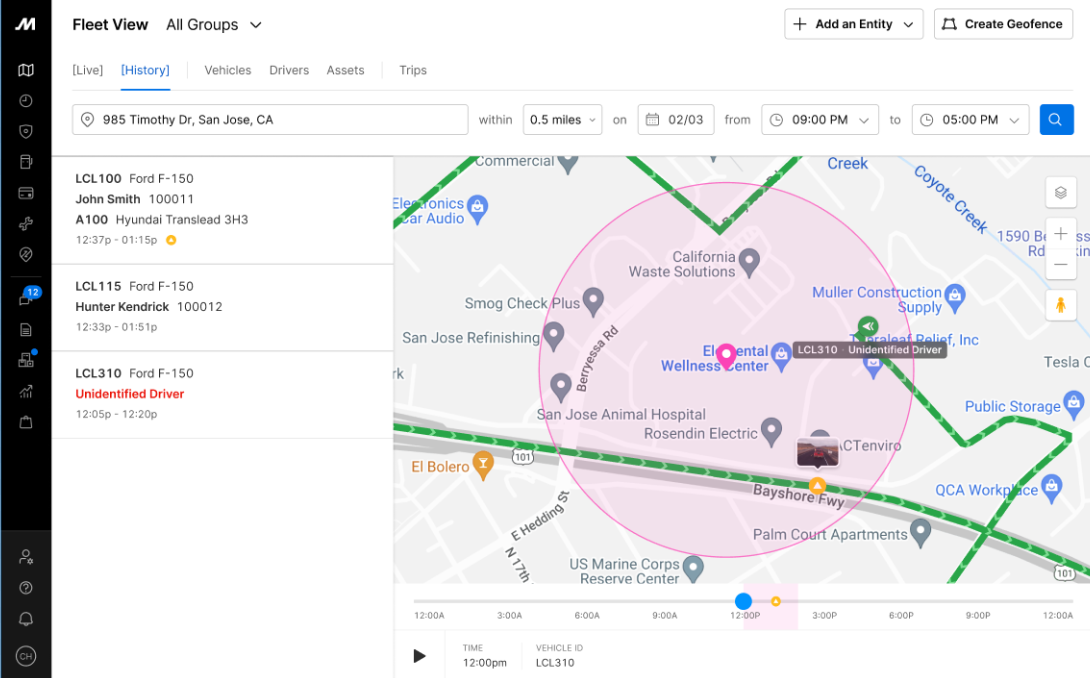Click the Help question mark icon
The image size is (1090, 678).
click(27, 587)
